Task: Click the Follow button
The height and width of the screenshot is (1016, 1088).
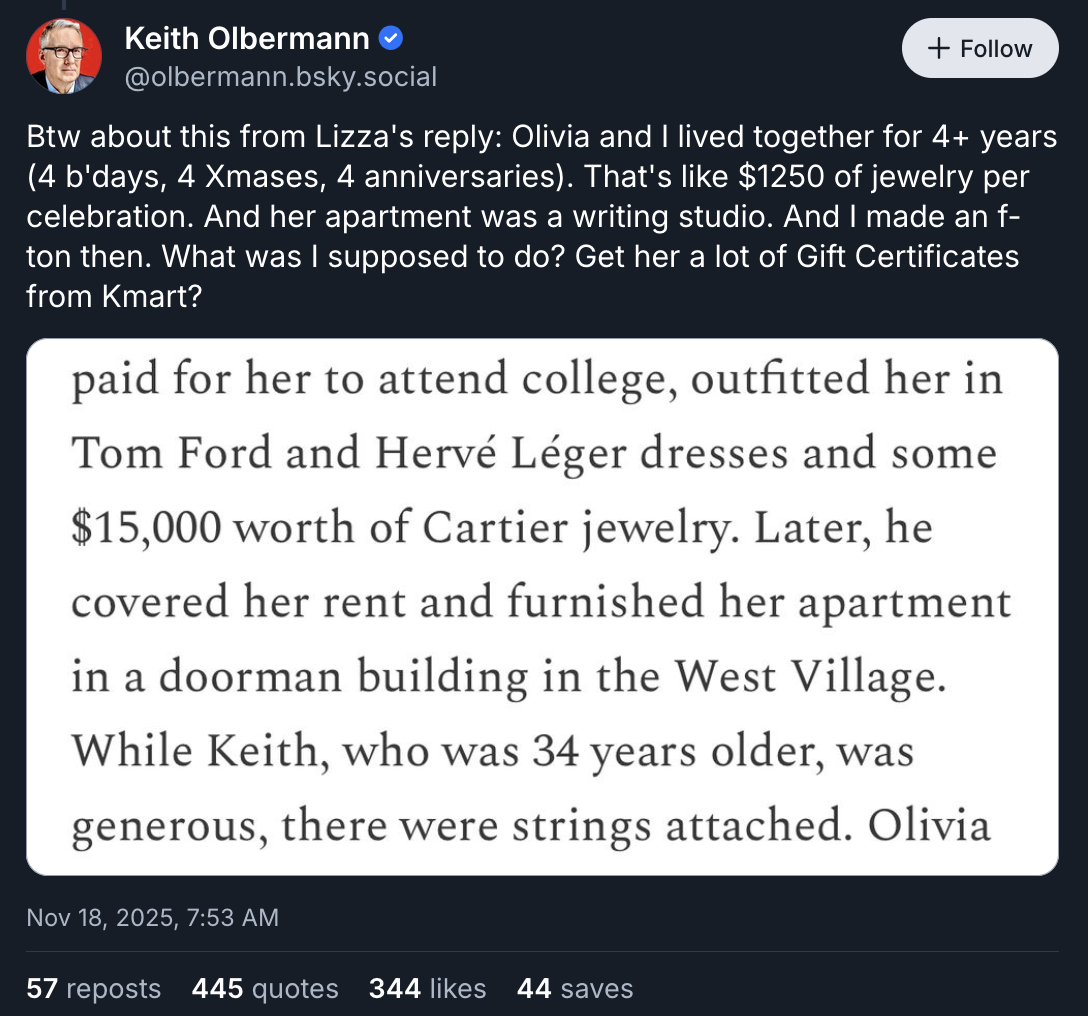Action: click(979, 48)
